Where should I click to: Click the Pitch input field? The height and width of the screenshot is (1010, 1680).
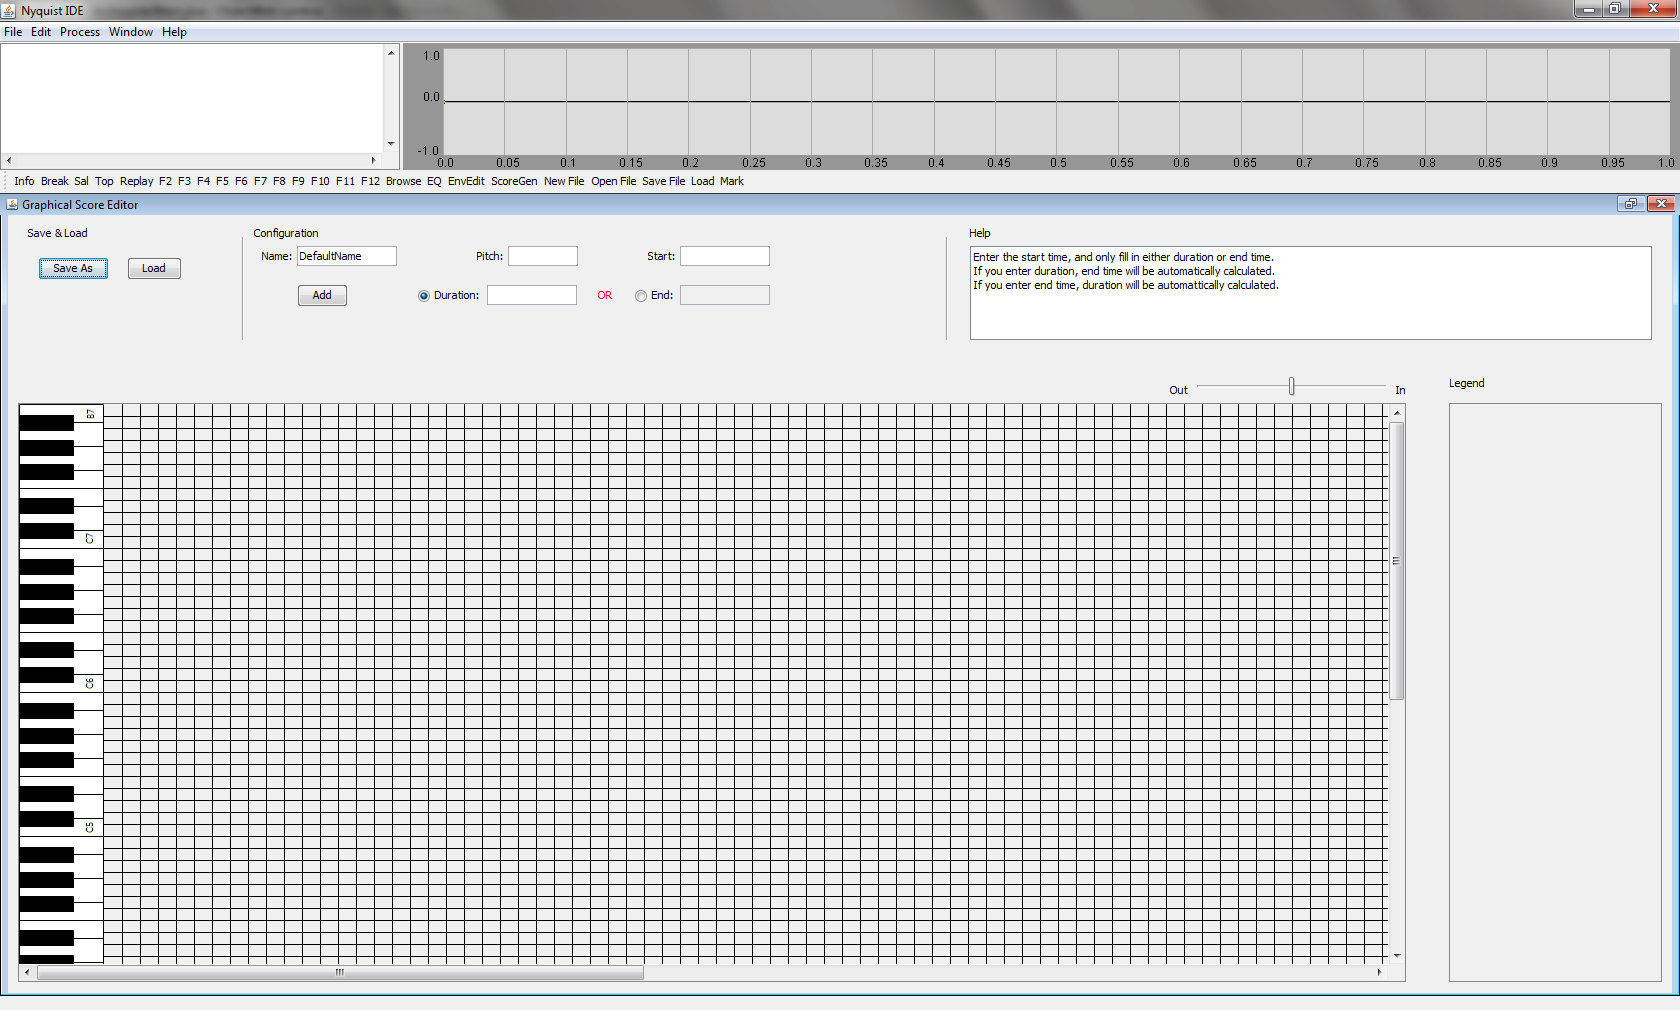(x=543, y=256)
